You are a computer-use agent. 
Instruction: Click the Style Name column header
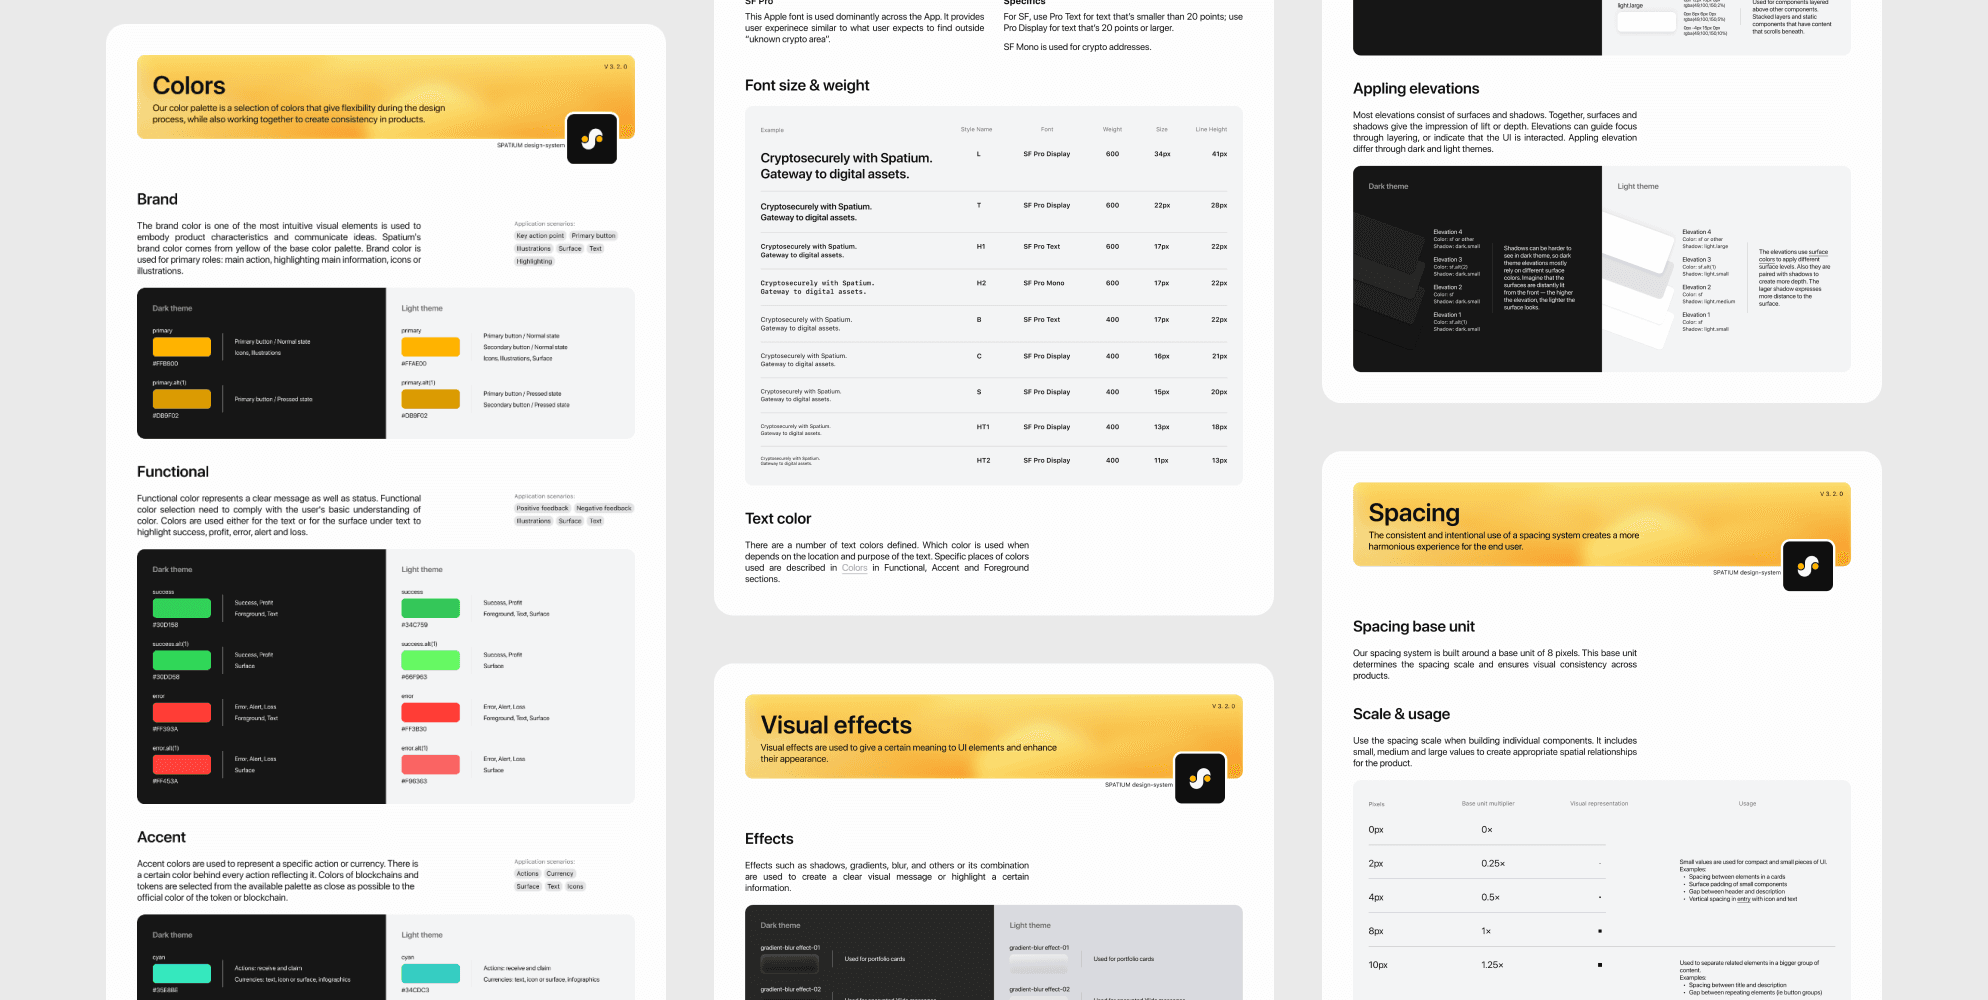[x=976, y=129]
